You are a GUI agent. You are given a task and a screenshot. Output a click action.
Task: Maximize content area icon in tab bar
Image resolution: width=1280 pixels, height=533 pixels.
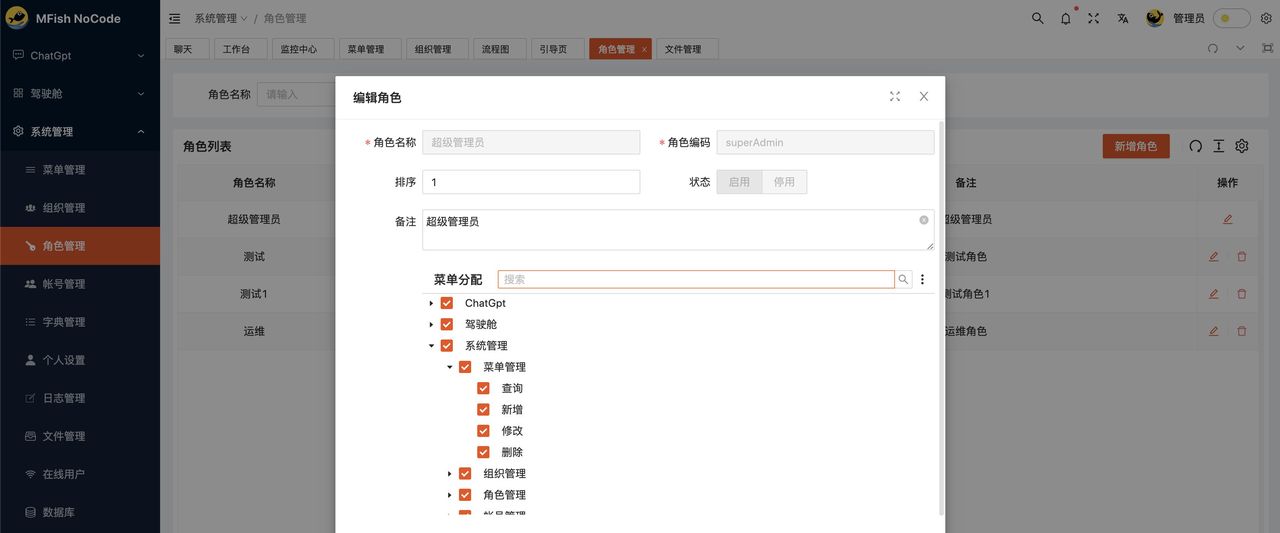(x=1267, y=48)
